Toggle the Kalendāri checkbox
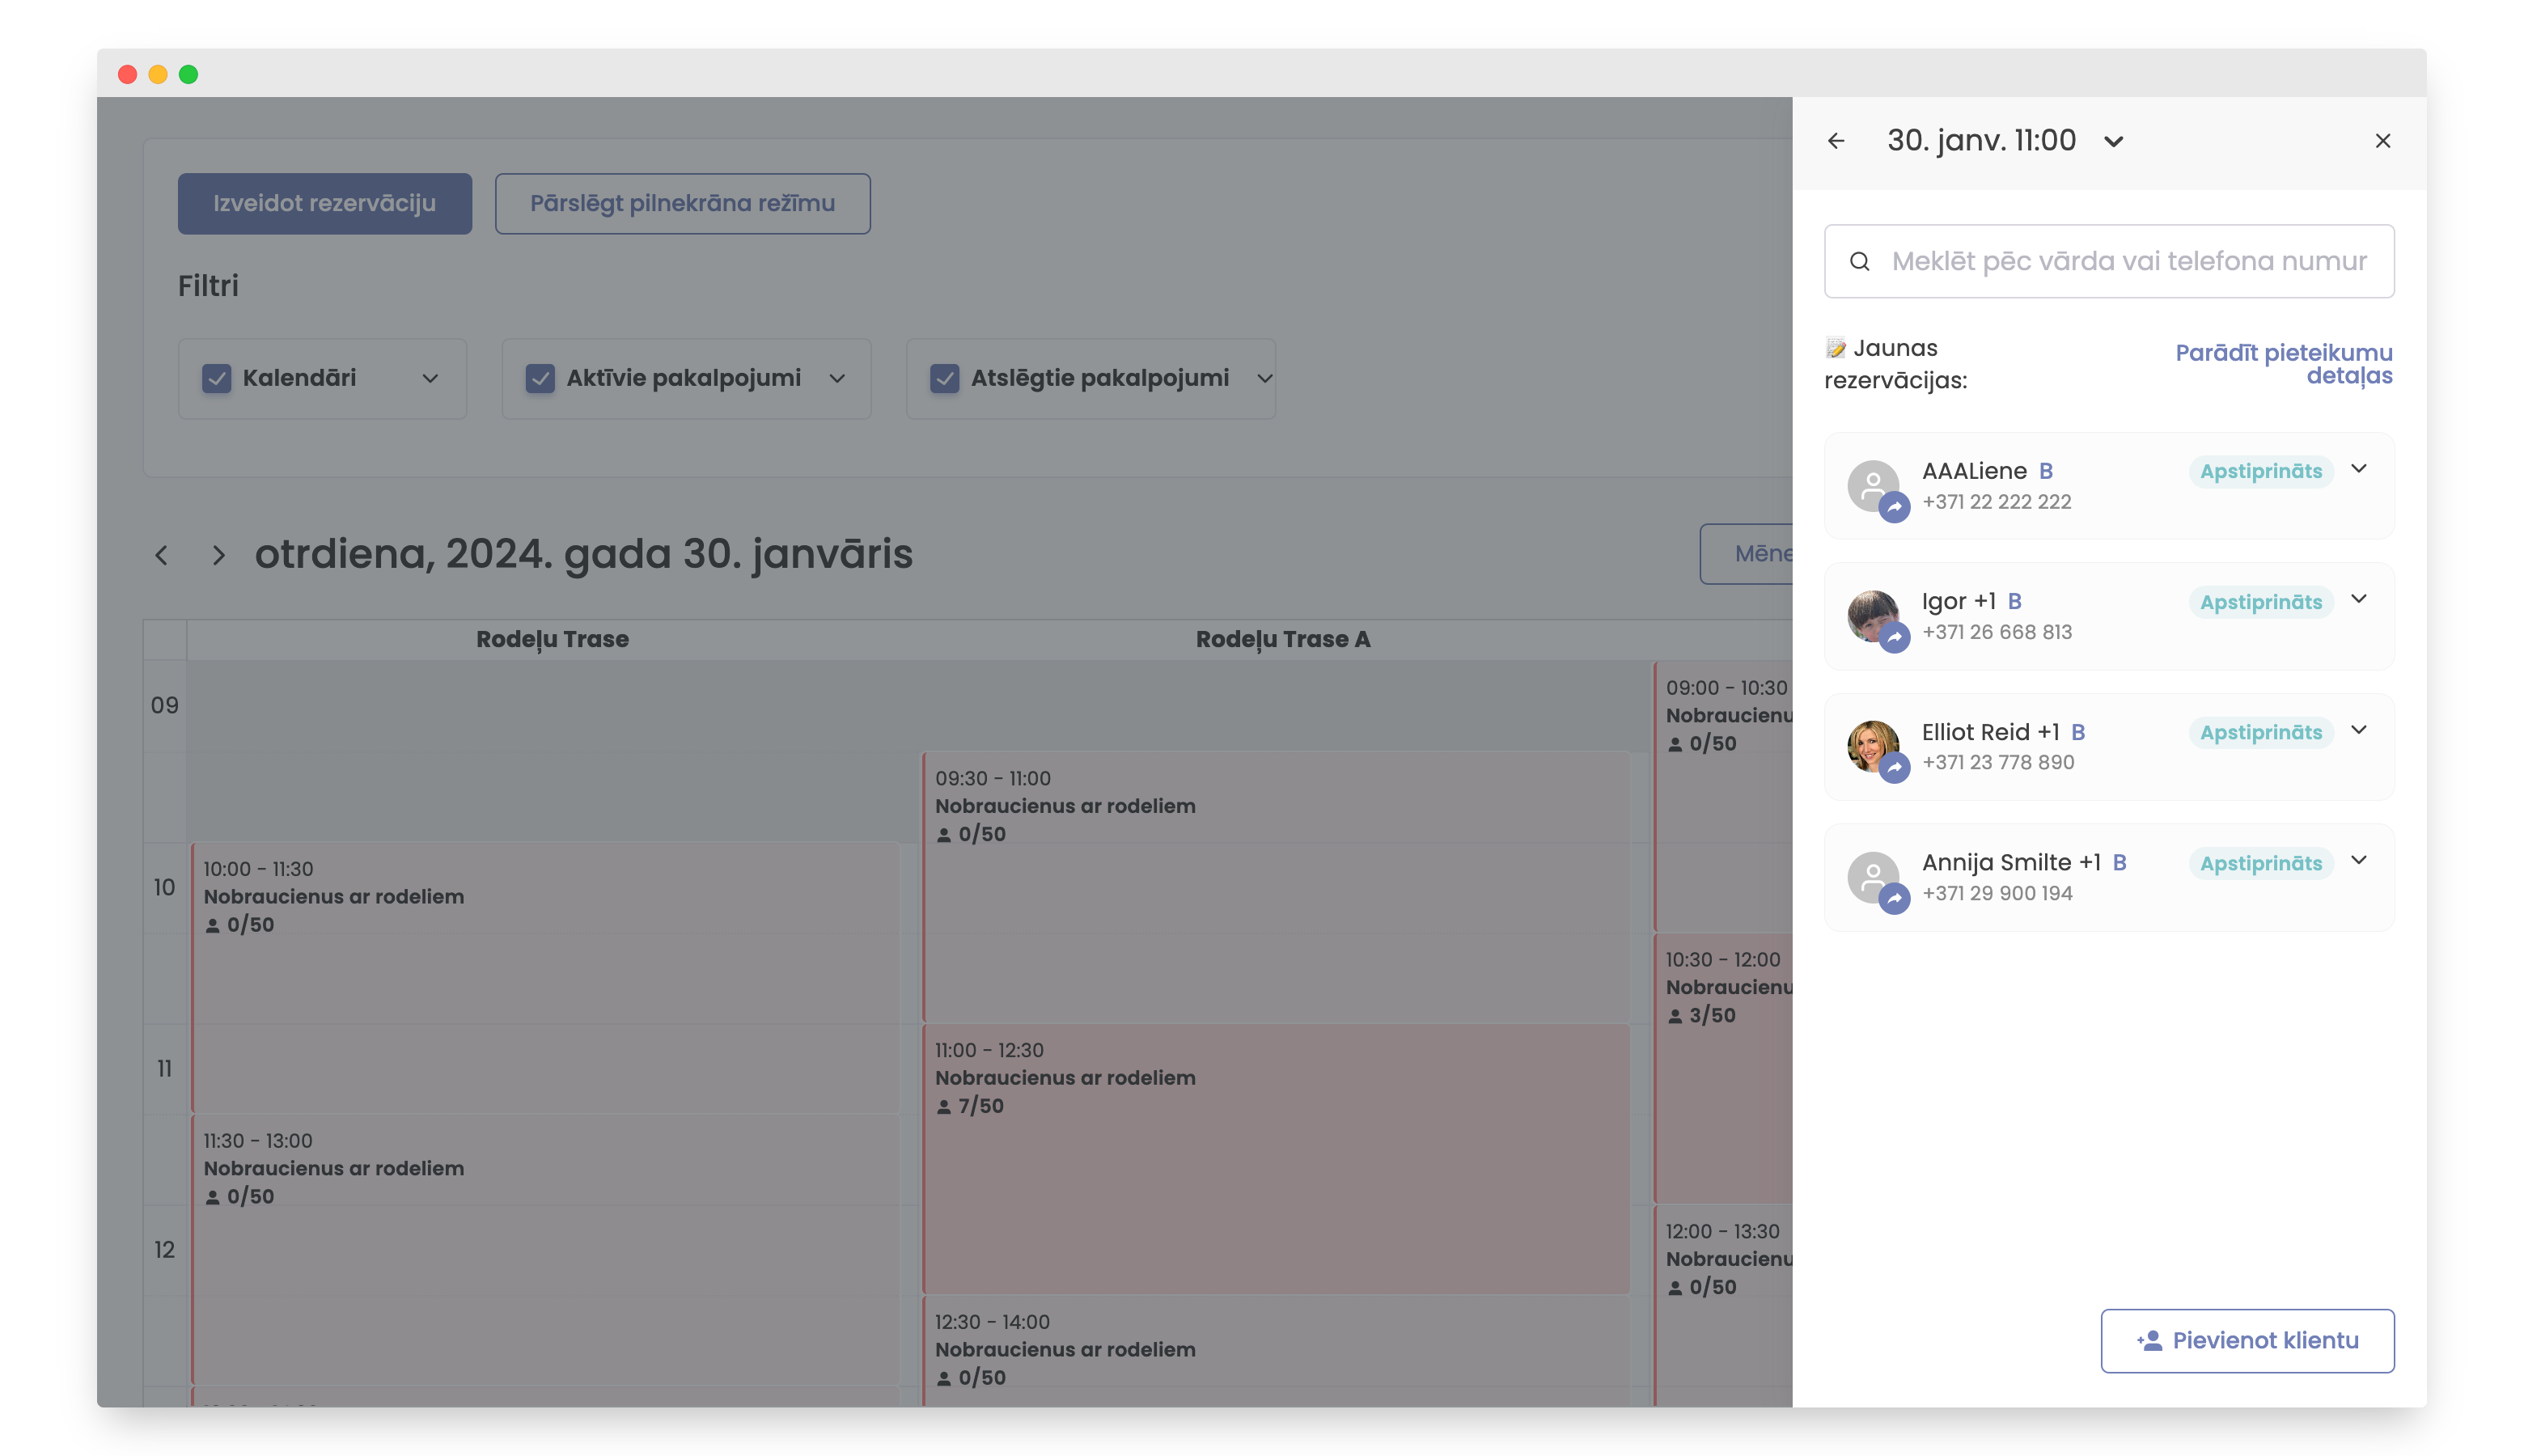 point(217,378)
